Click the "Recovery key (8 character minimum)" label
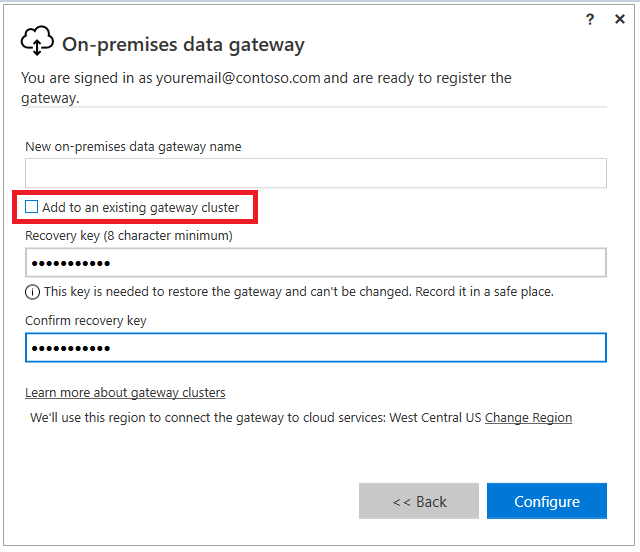This screenshot has width=640, height=552. coord(129,235)
